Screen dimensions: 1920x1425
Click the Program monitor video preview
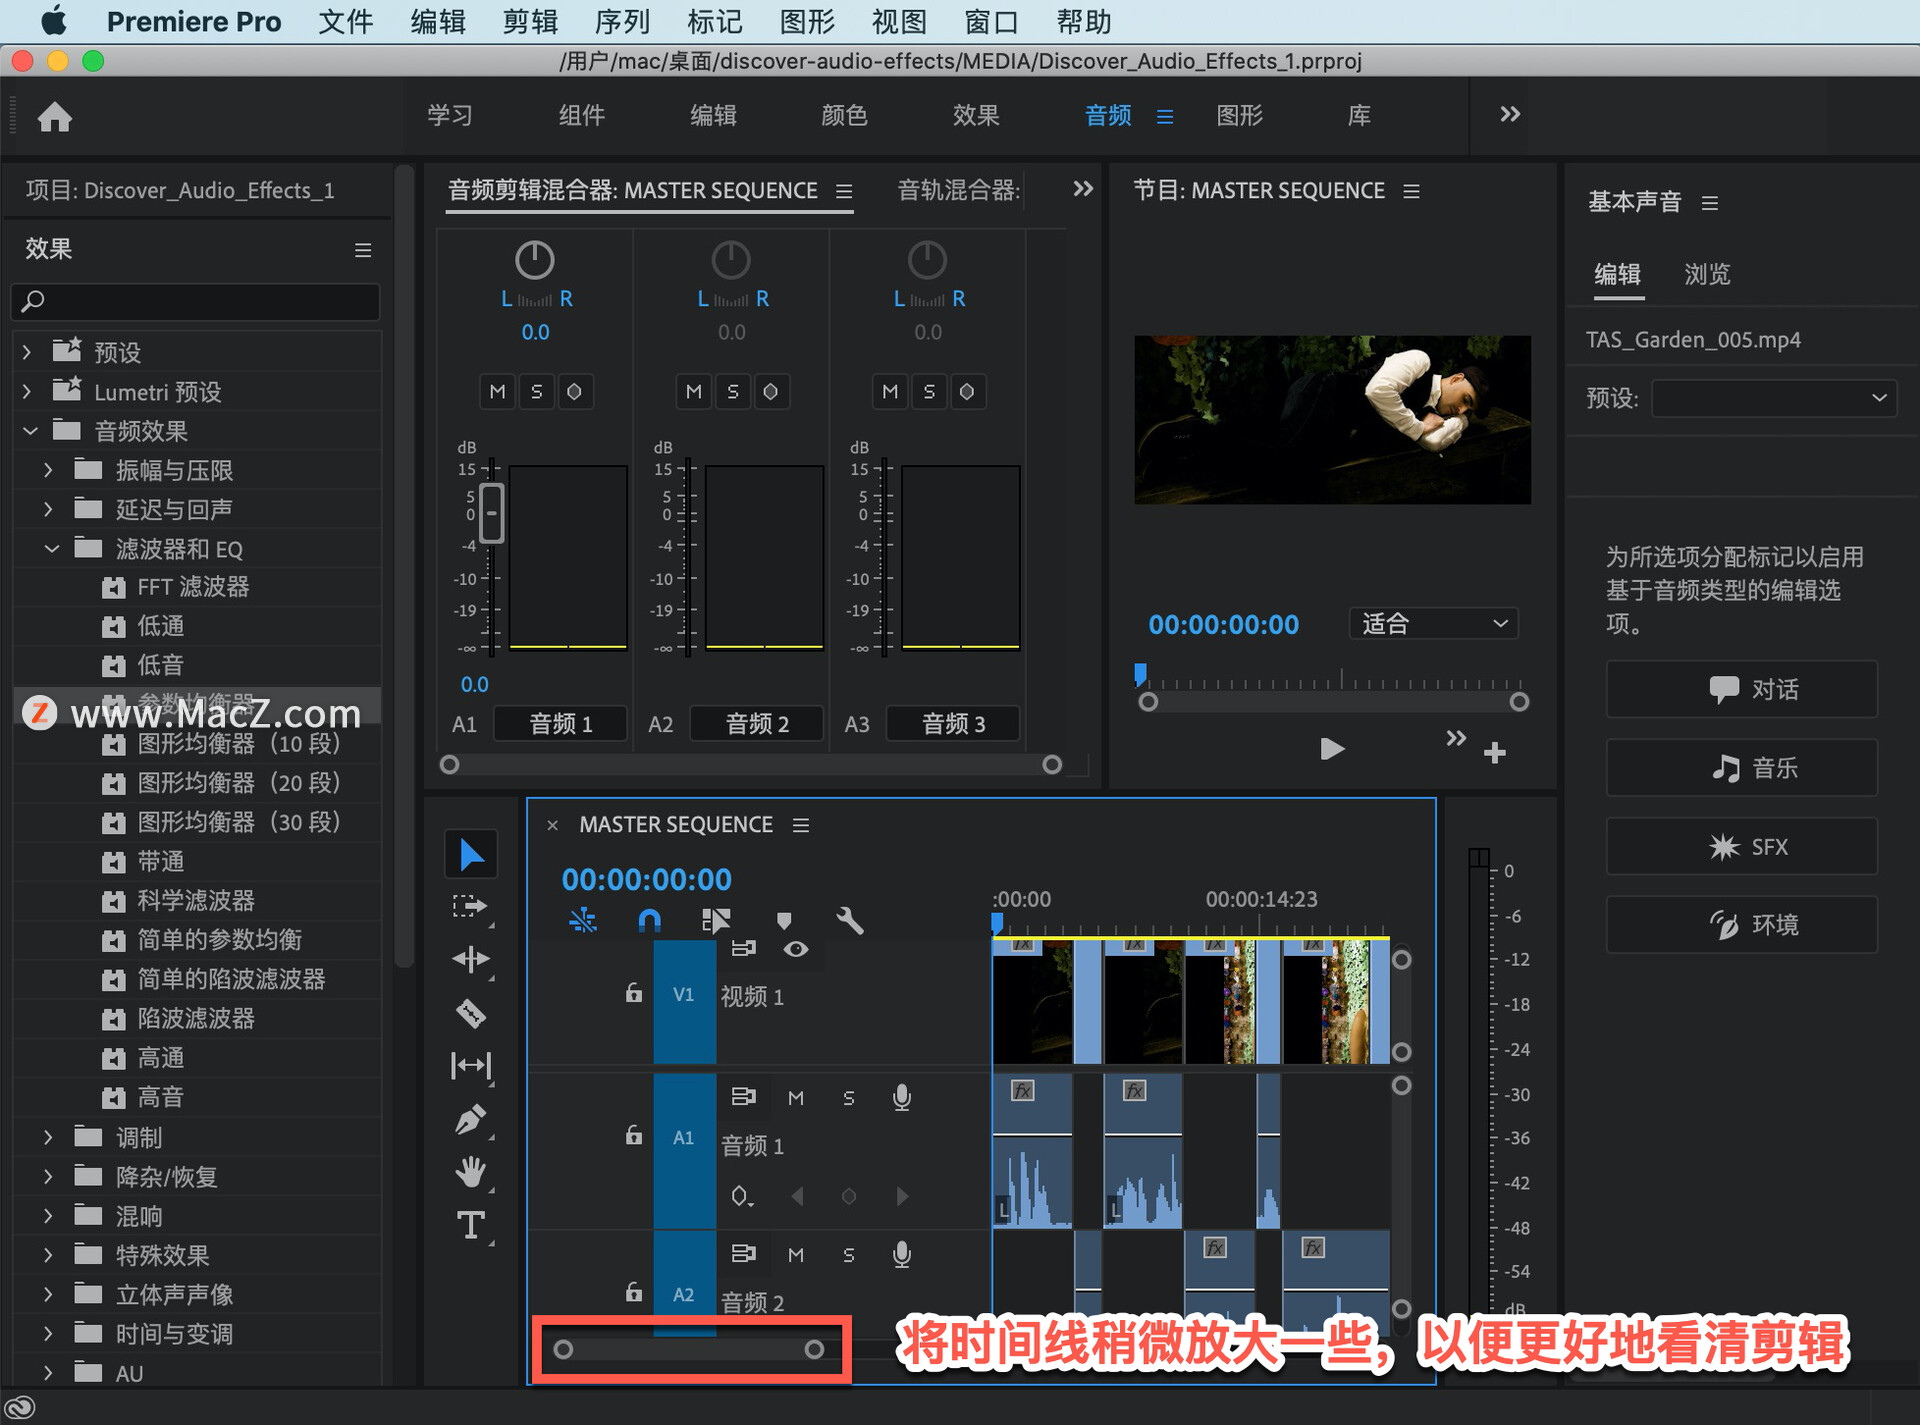coord(1332,419)
